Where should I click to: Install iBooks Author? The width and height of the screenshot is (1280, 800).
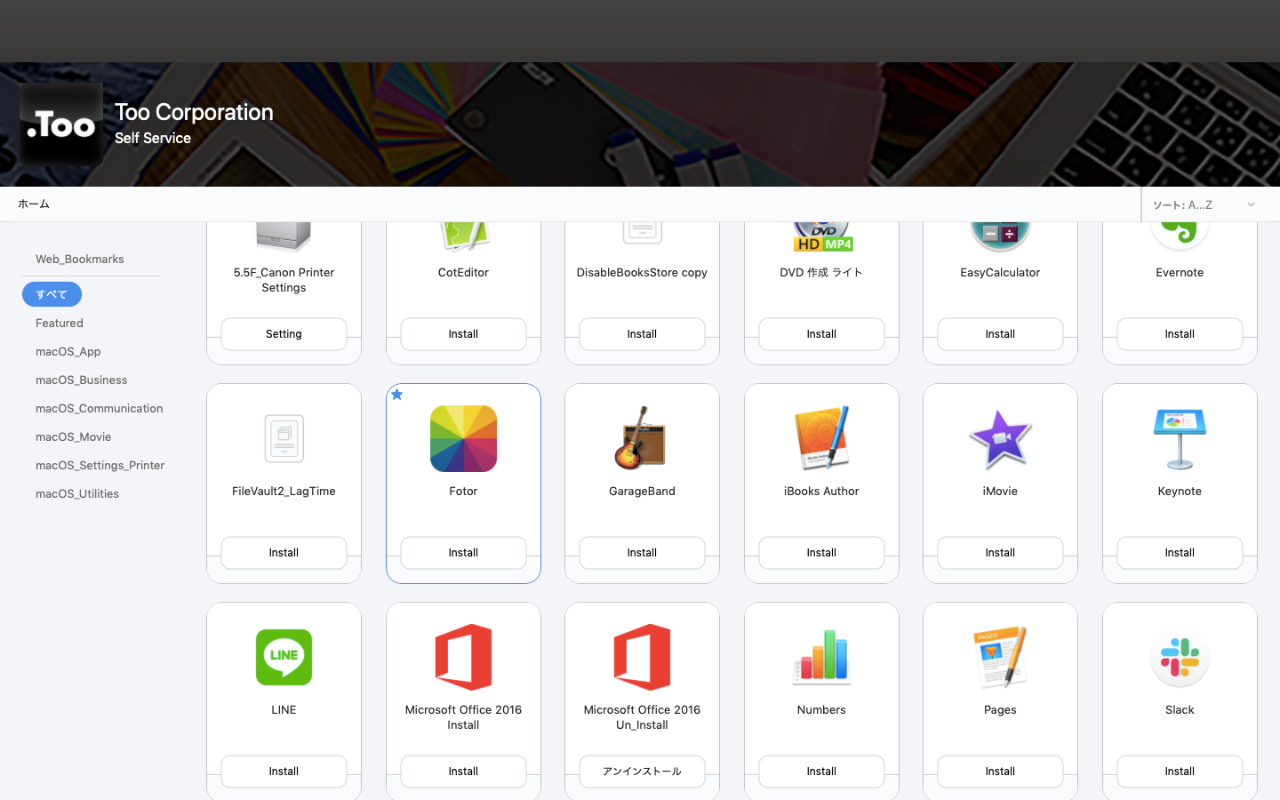click(821, 552)
